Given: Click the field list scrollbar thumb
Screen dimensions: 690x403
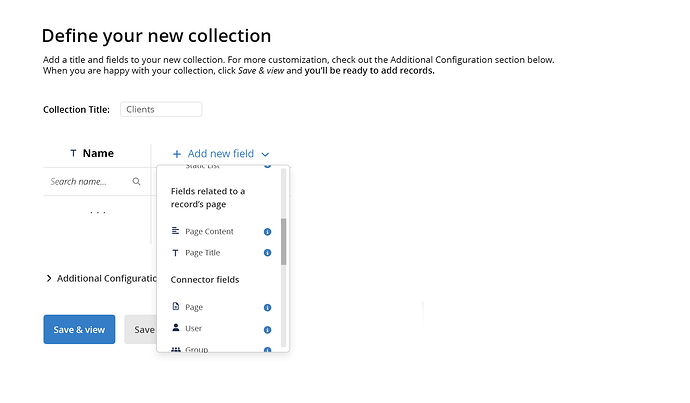Looking at the screenshot, I should [283, 241].
